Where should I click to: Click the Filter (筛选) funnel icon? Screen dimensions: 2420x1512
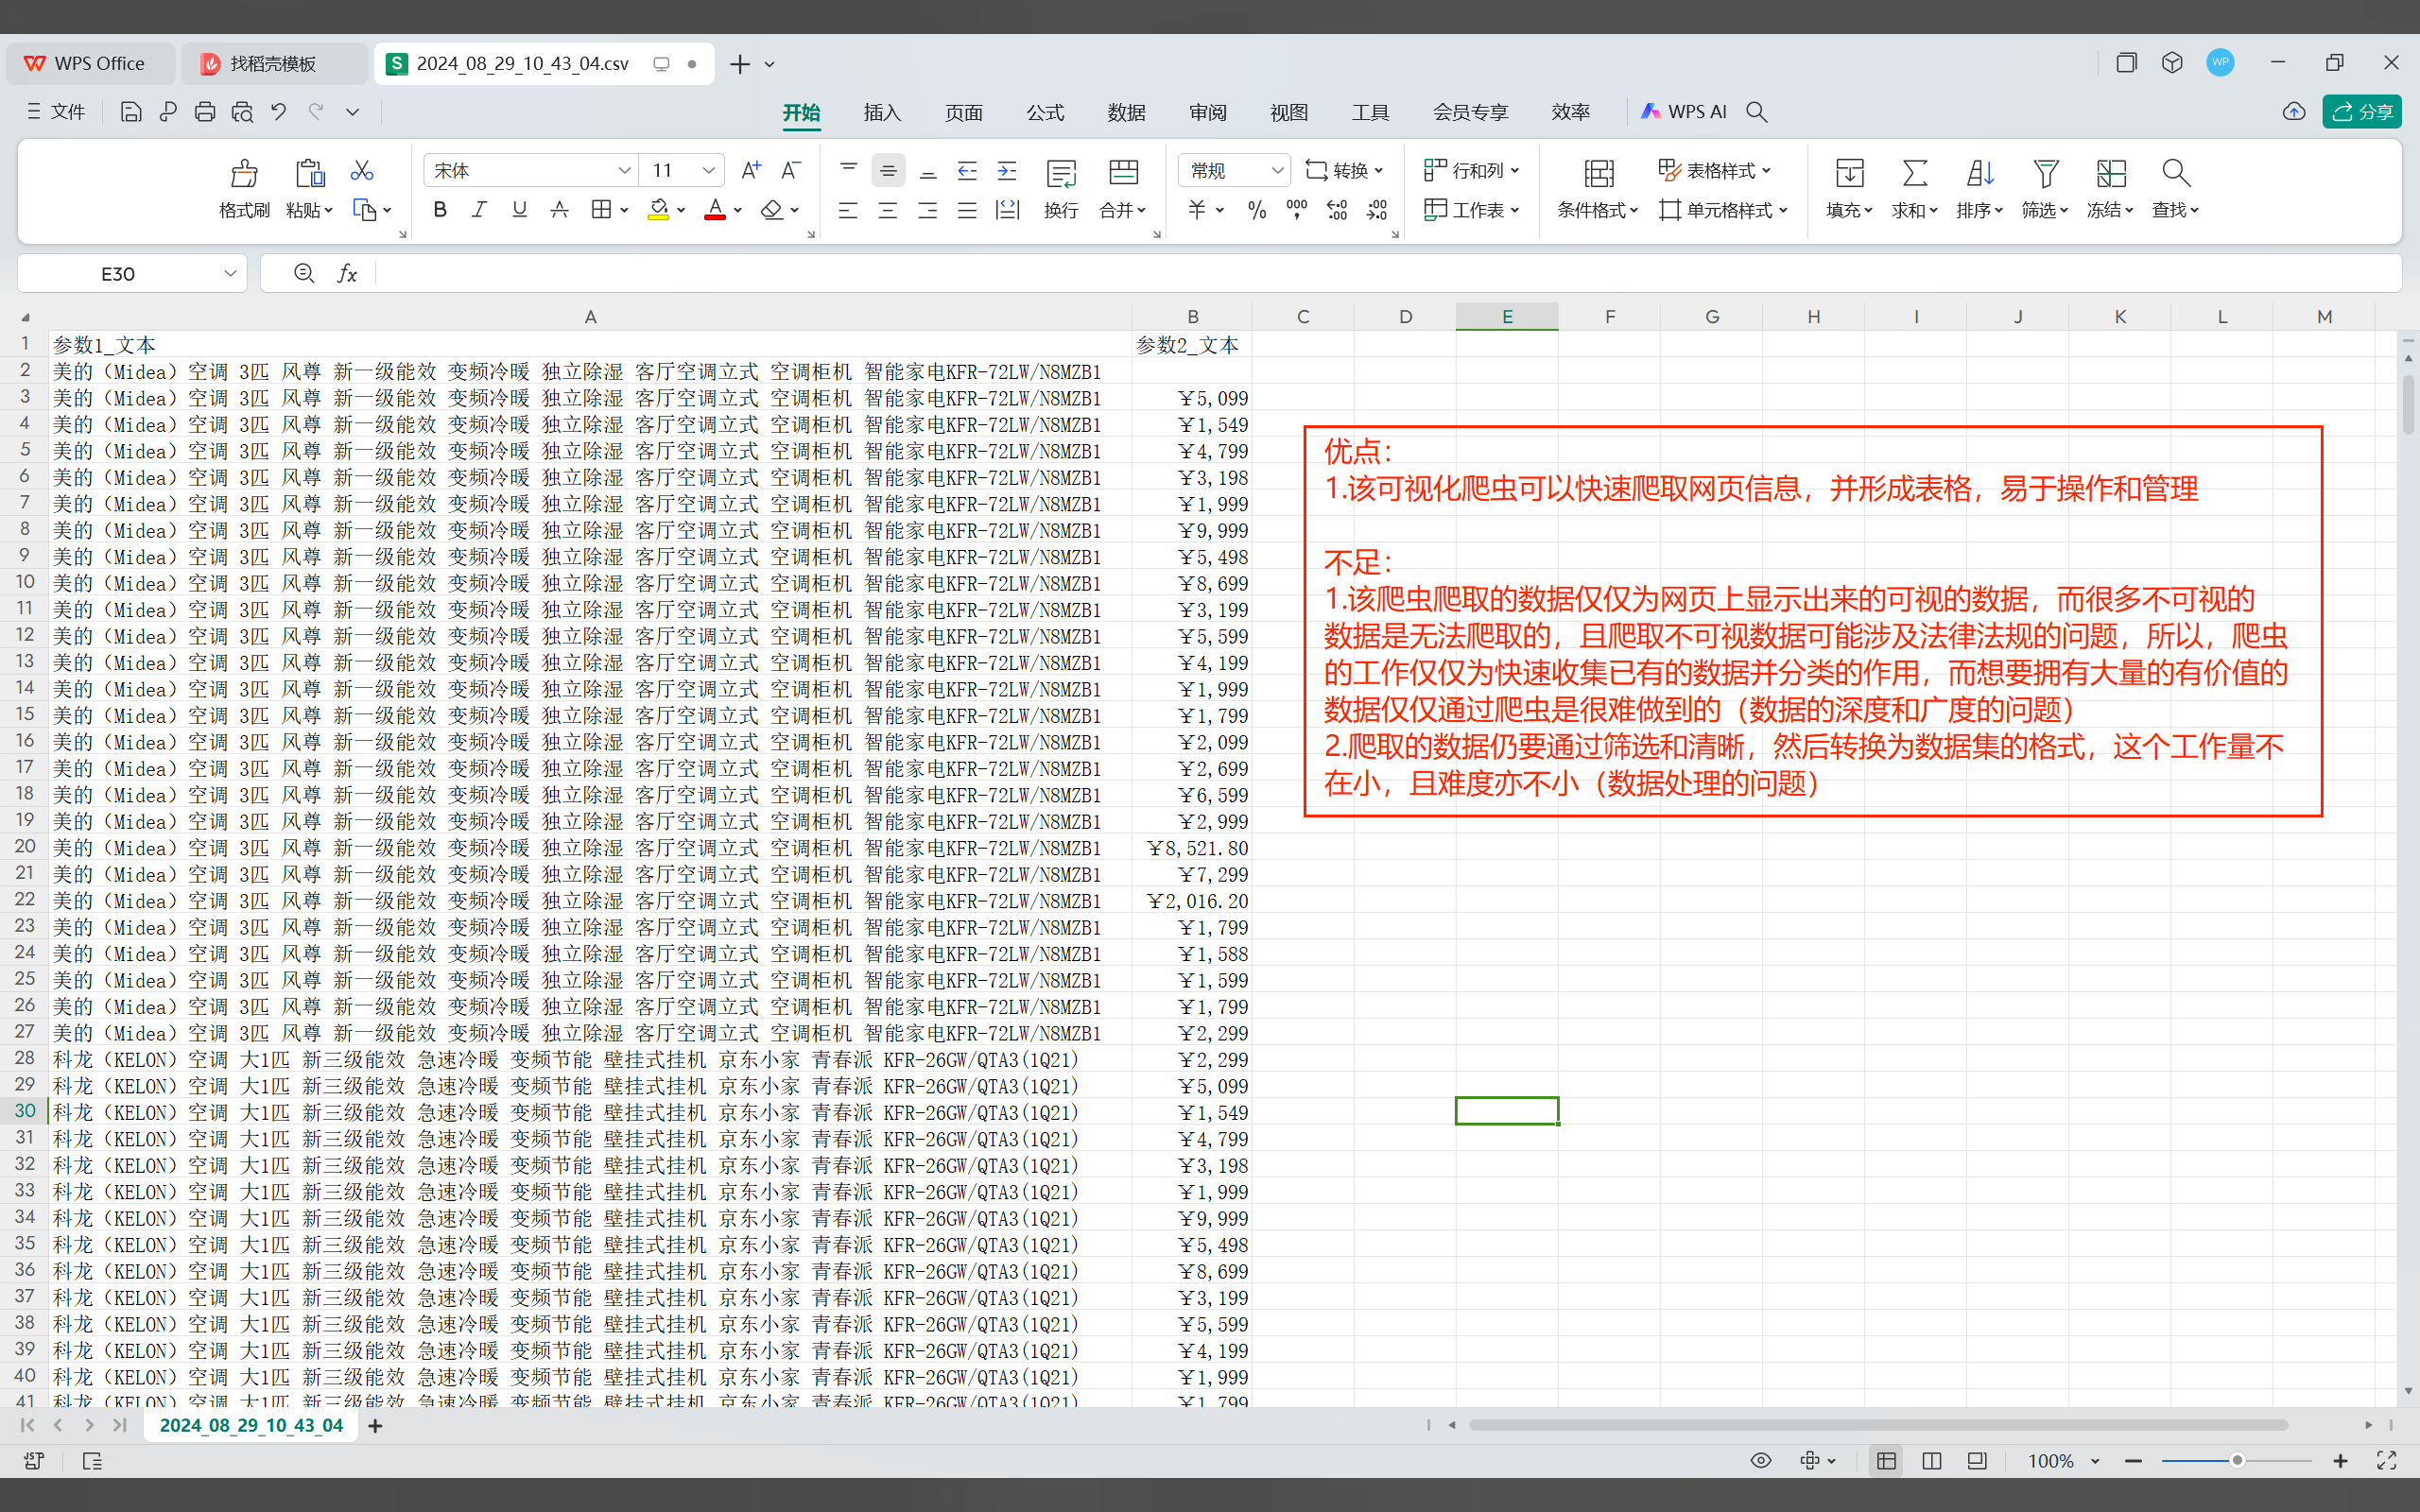[x=2045, y=174]
